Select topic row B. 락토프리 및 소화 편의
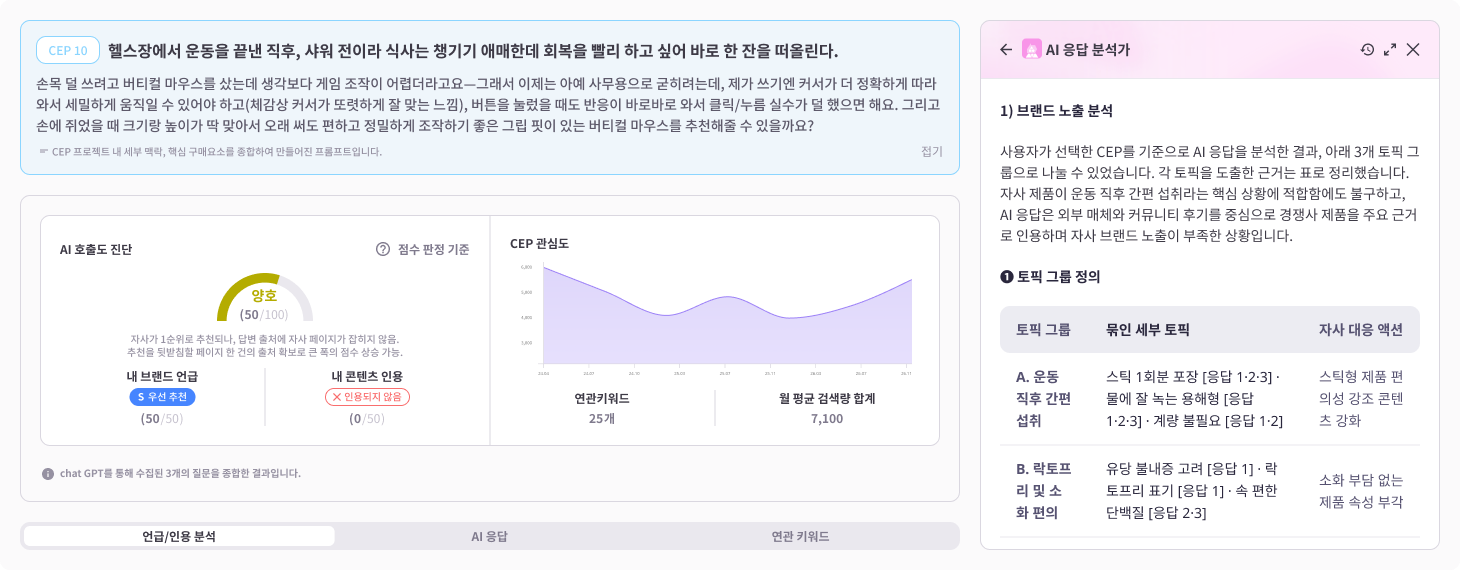 (1210, 491)
